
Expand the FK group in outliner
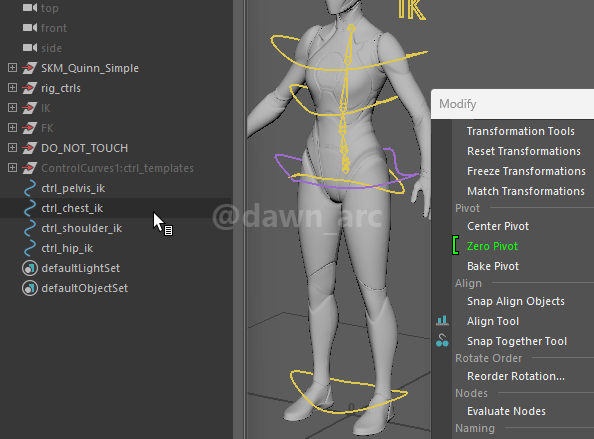[12, 128]
